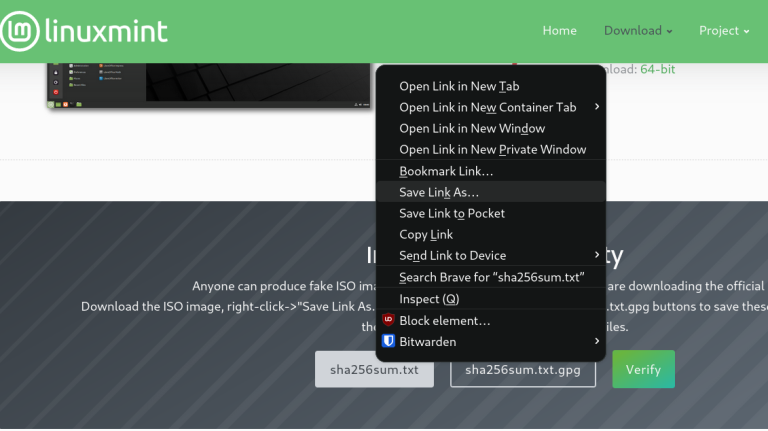Expand the Project navigation dropdown

pyautogui.click(x=724, y=31)
